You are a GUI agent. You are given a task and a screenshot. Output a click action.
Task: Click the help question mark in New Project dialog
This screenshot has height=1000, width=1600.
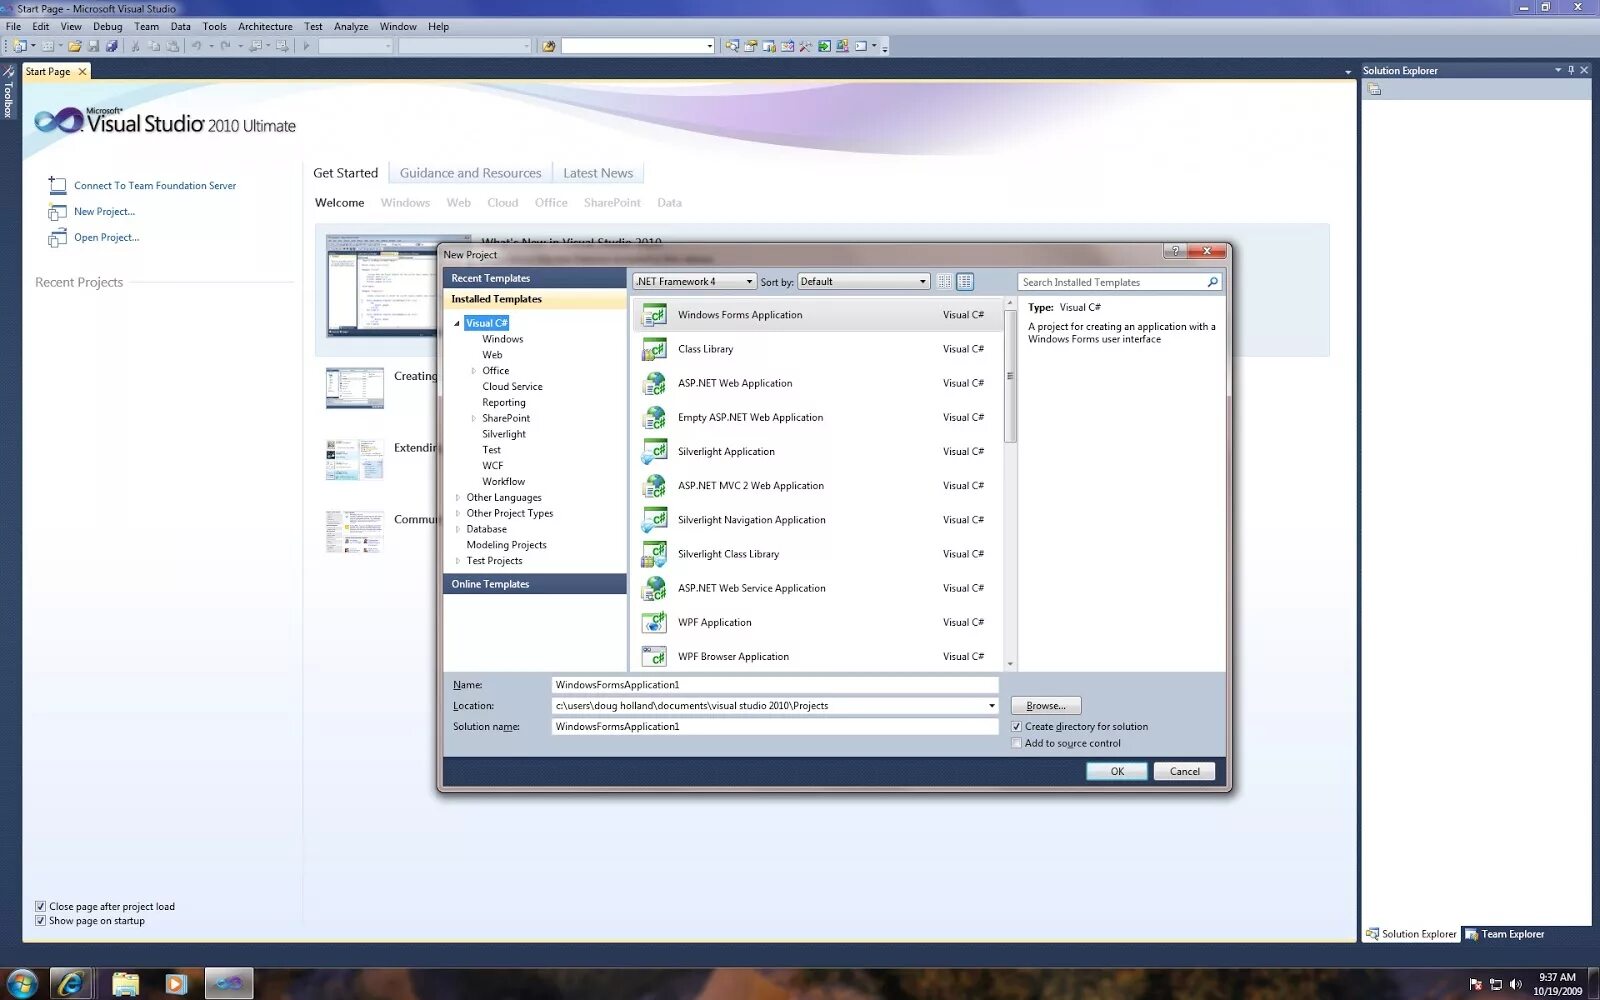[x=1175, y=251]
